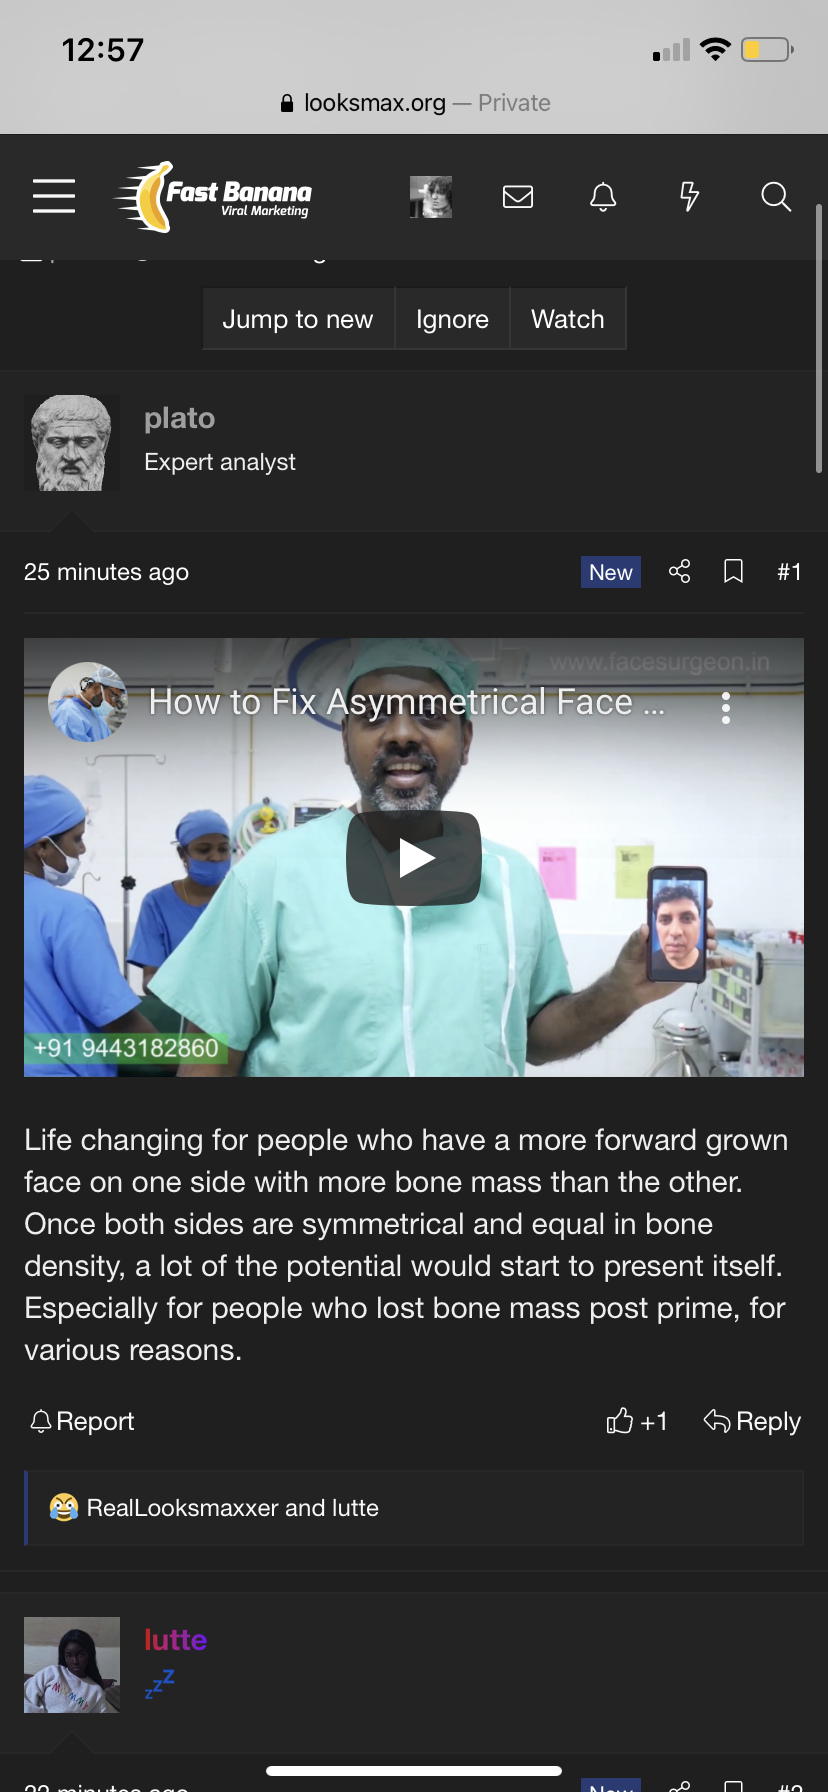Reply to plato's post

[x=752, y=1421]
